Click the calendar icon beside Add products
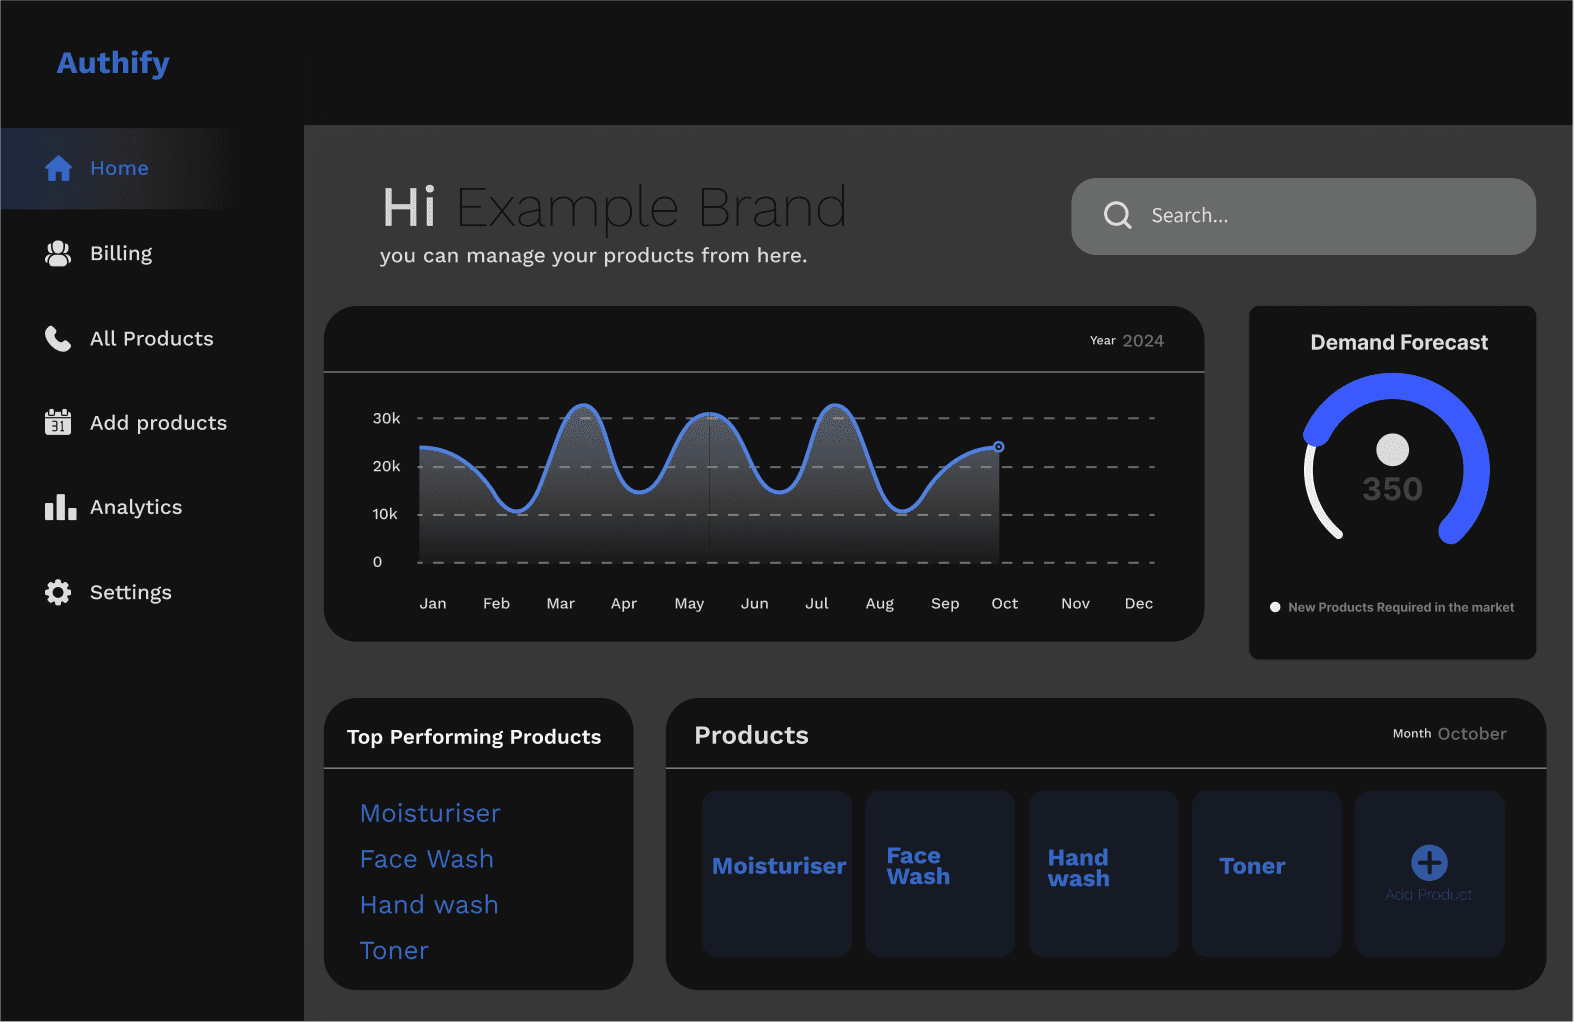This screenshot has height=1022, width=1574. click(58, 423)
